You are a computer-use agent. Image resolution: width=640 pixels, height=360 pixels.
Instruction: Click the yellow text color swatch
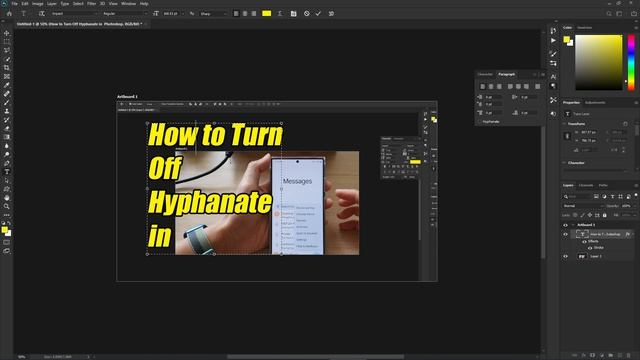tap(267, 13)
